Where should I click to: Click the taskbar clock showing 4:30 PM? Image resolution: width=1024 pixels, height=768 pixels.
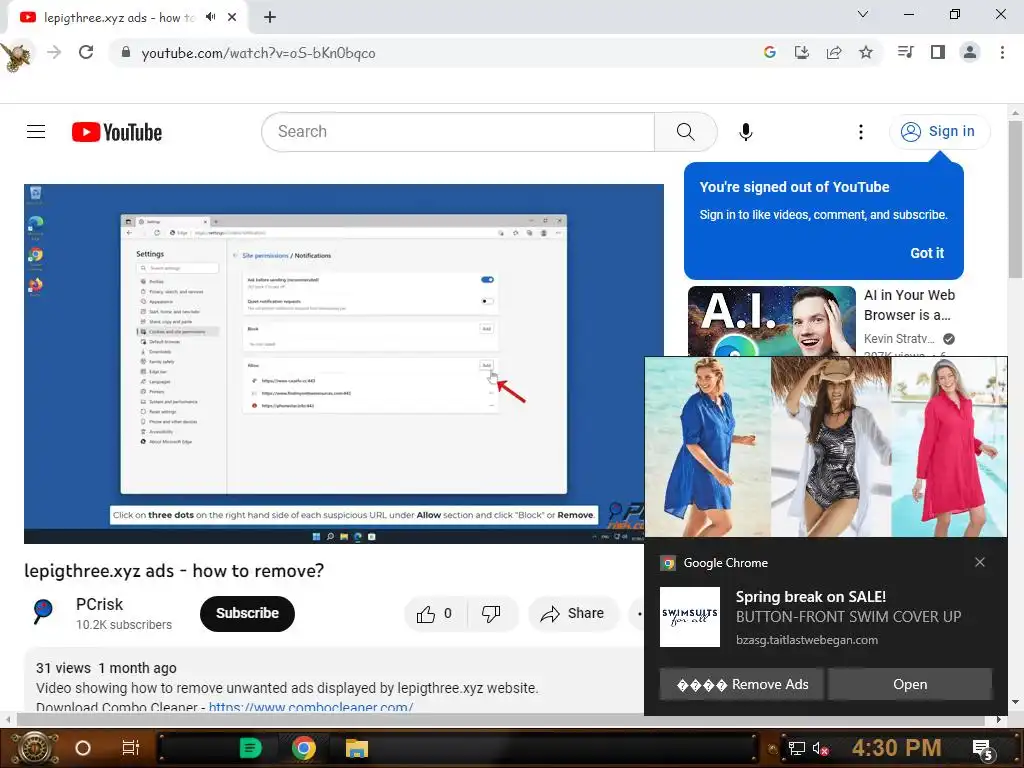[897, 748]
